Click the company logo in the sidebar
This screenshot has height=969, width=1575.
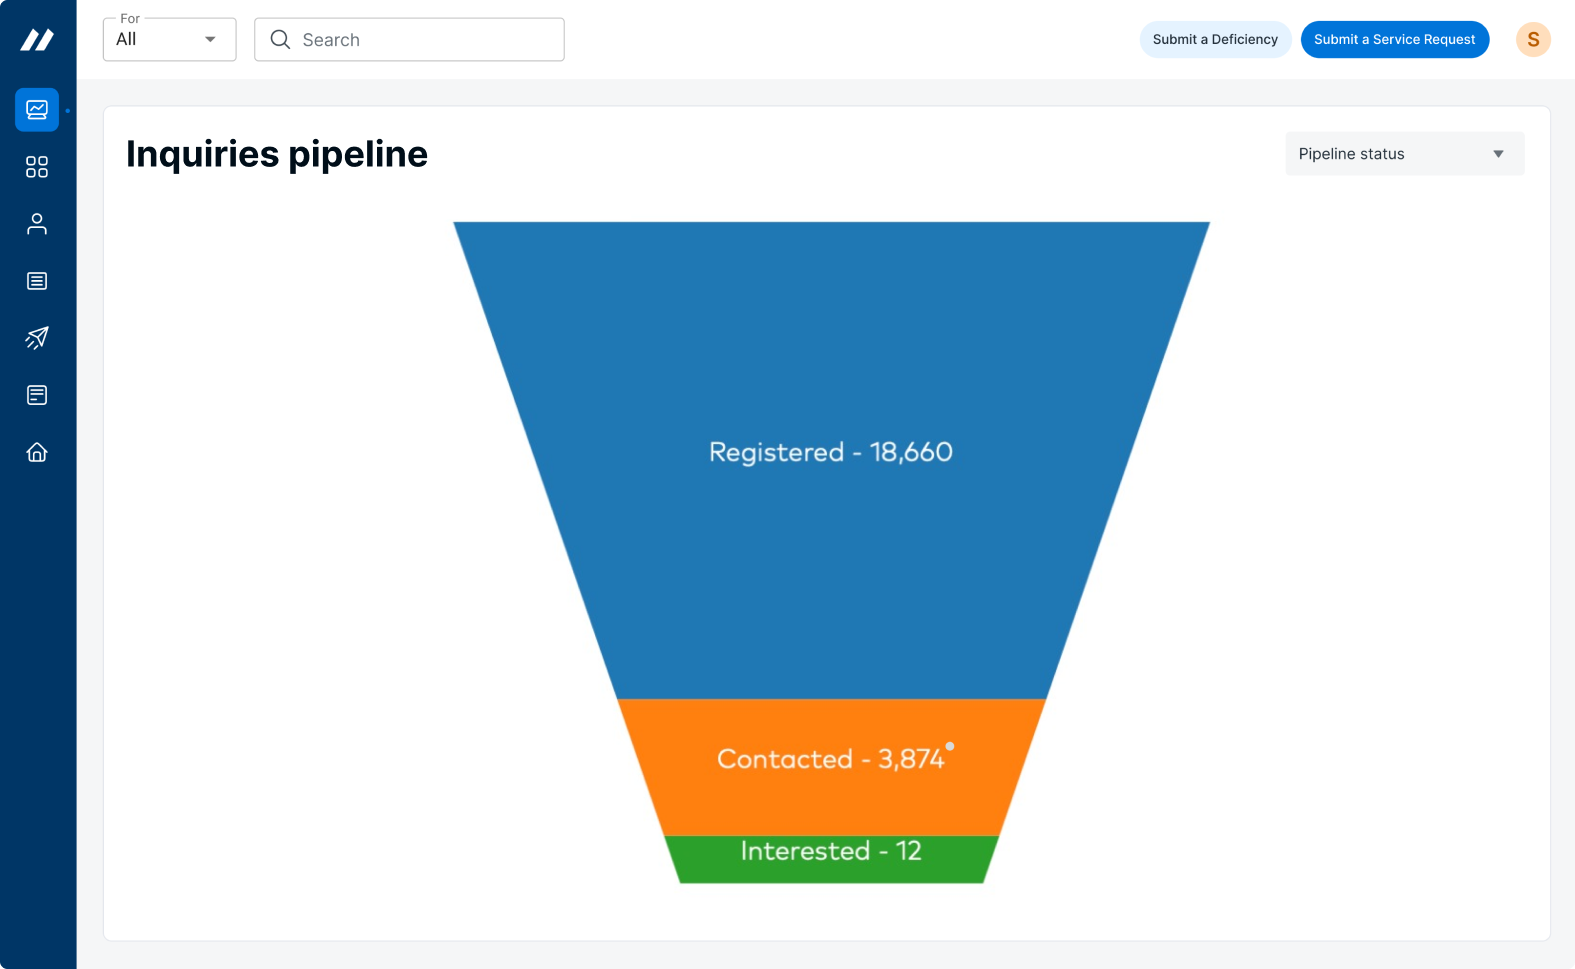37,40
